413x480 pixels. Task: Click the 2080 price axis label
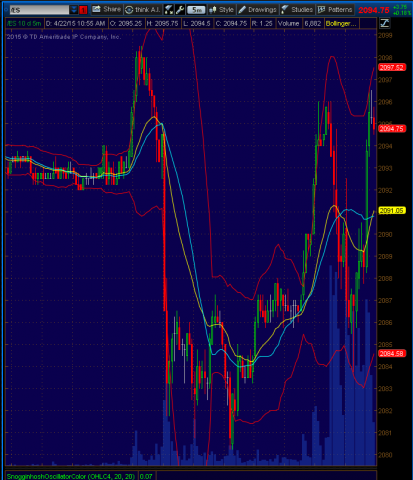[x=385, y=455]
